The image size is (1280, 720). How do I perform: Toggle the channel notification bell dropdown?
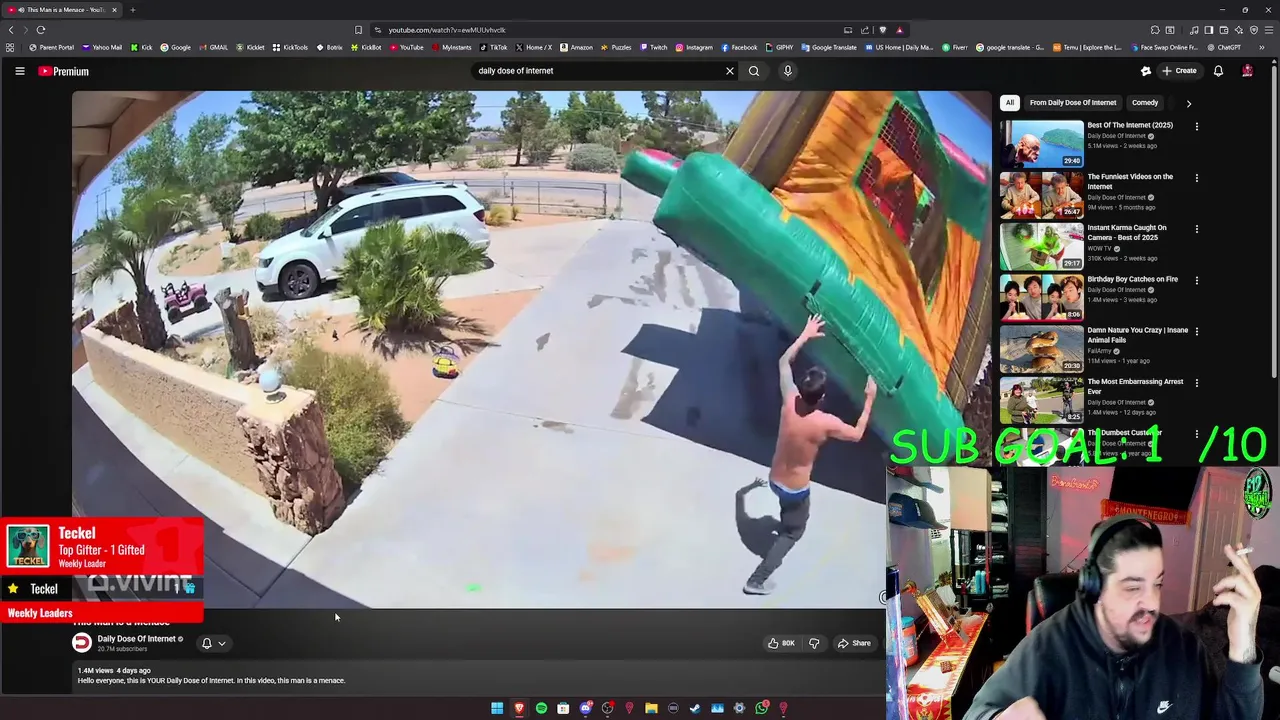pos(213,643)
